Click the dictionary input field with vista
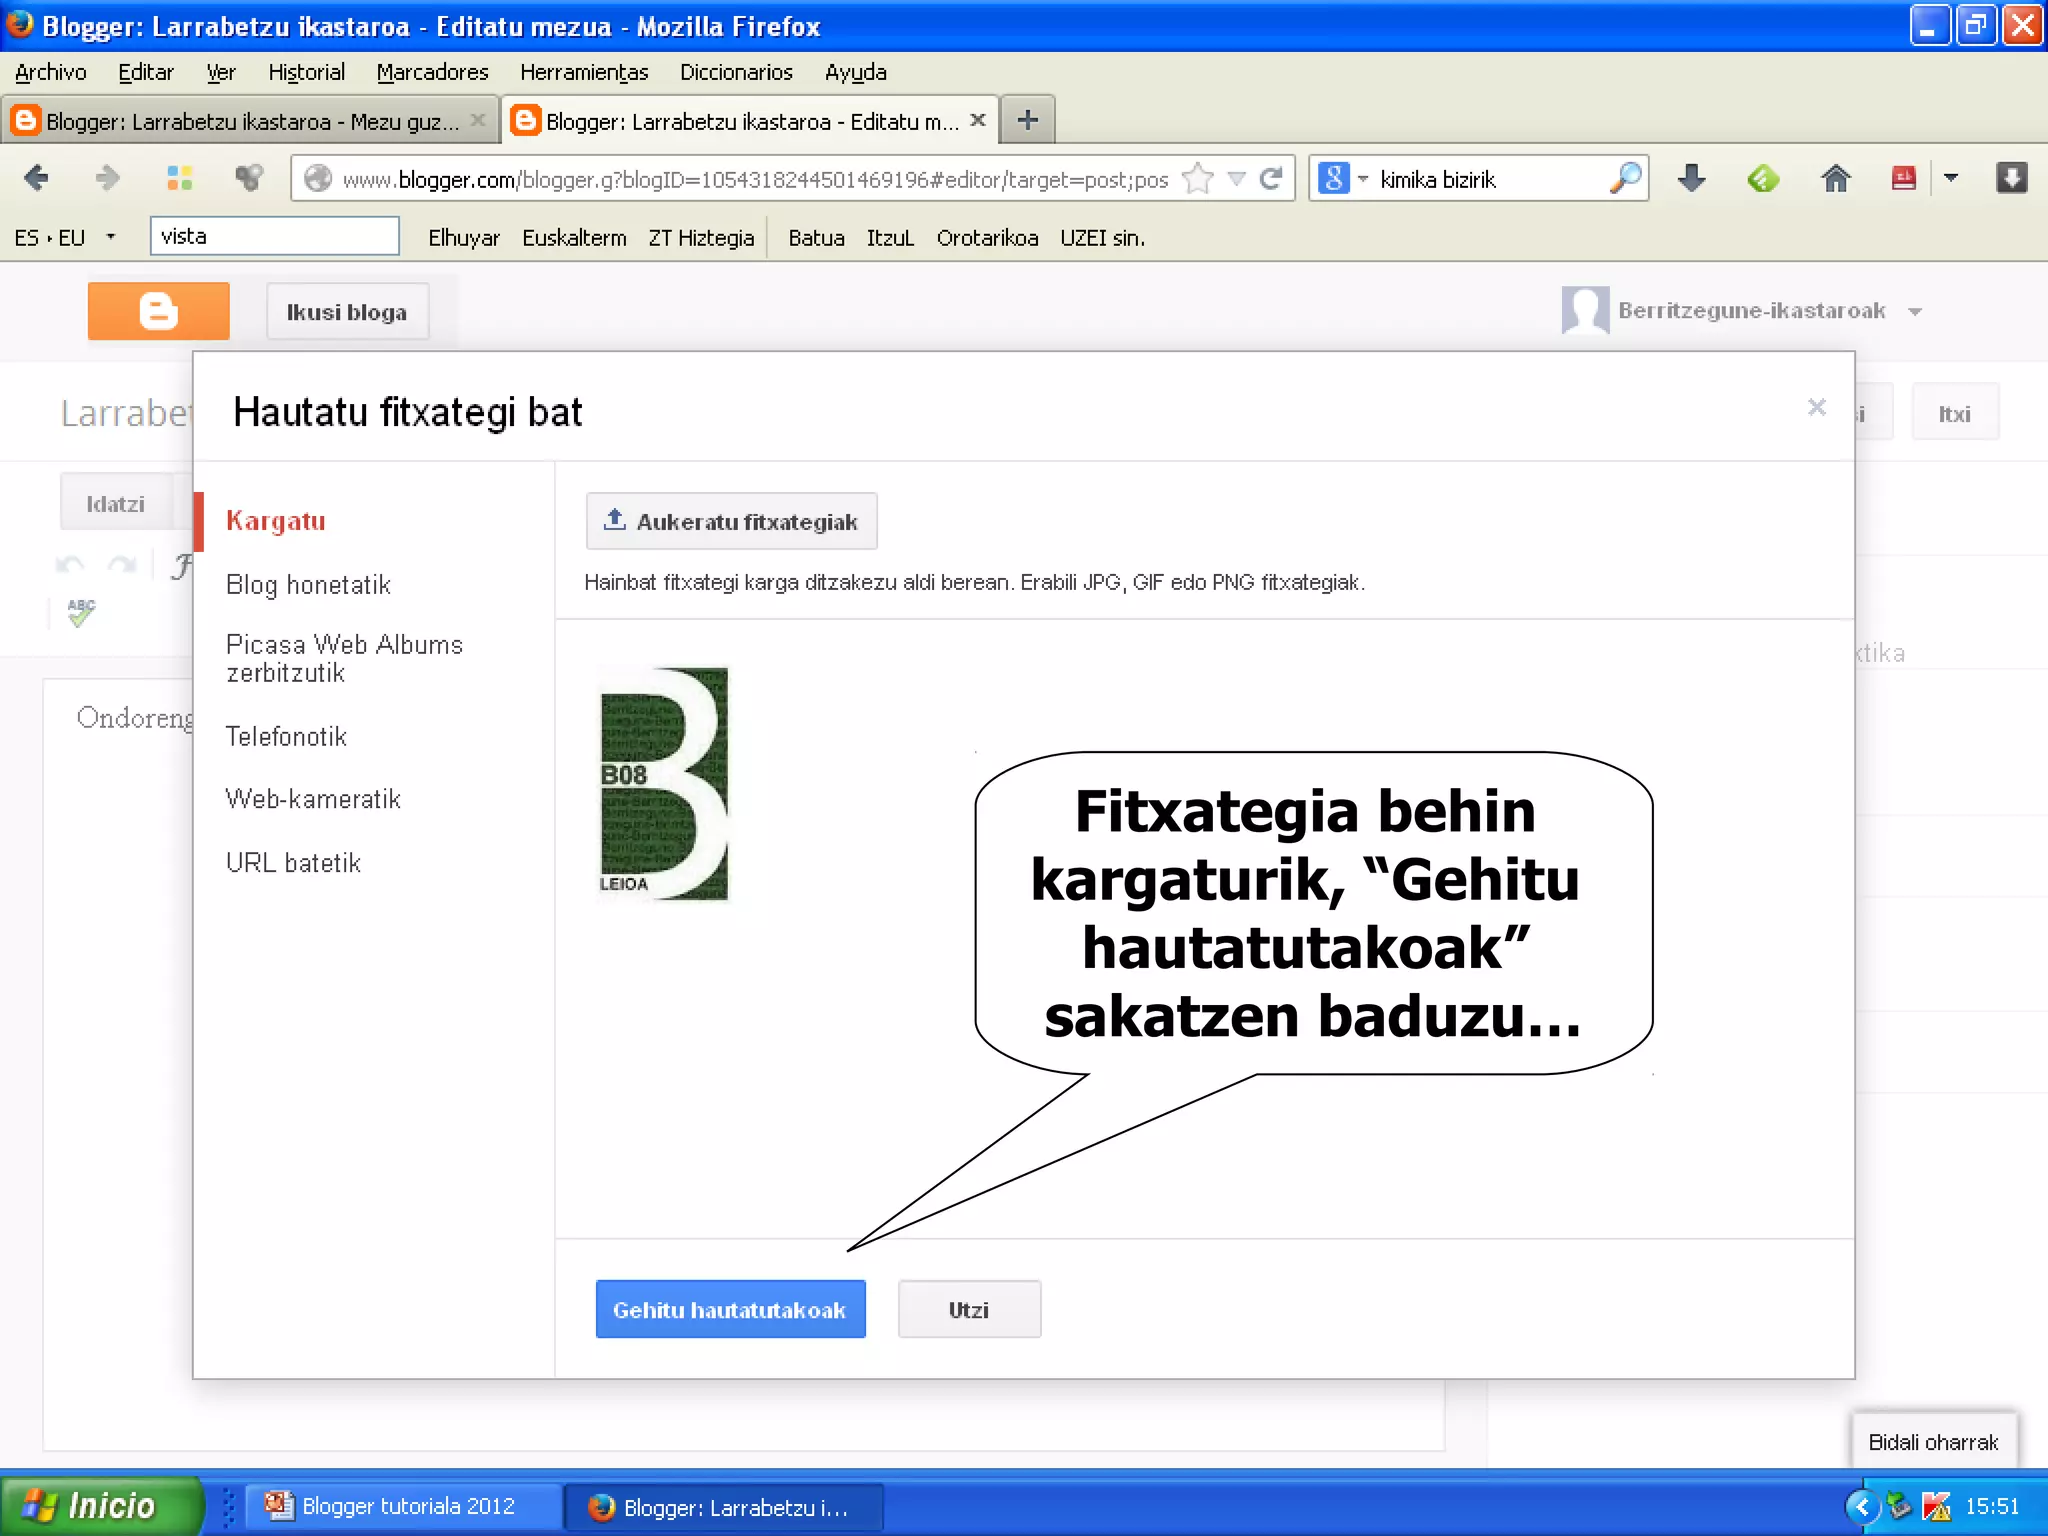 tap(274, 236)
